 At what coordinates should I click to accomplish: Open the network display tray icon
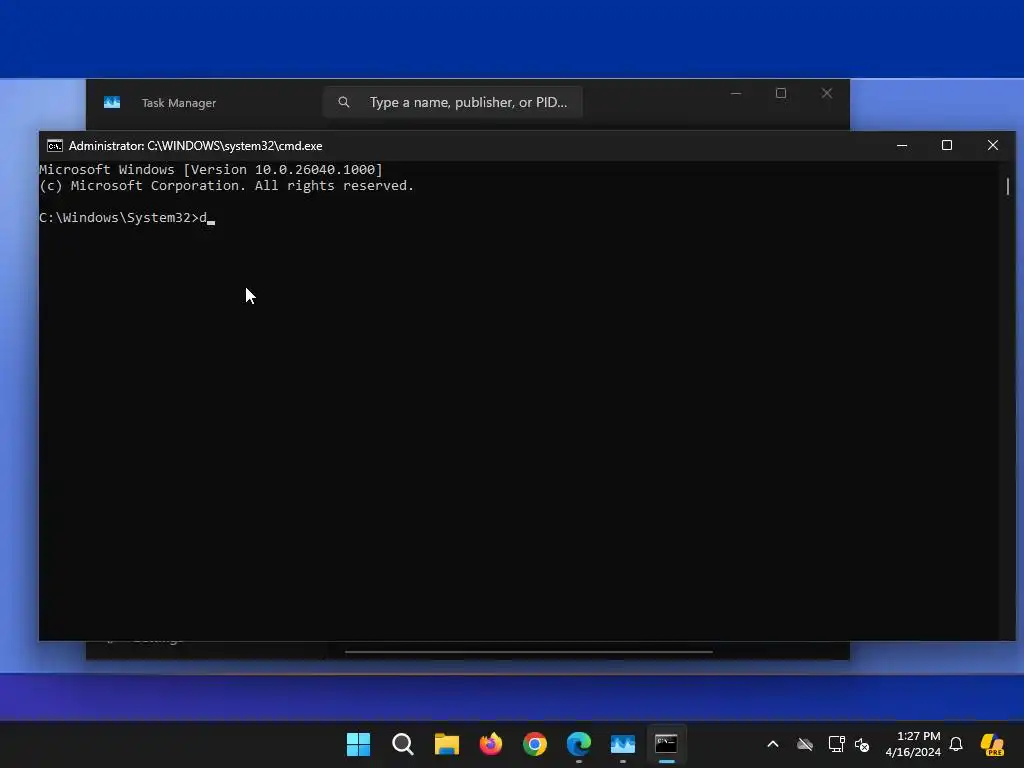tap(836, 744)
